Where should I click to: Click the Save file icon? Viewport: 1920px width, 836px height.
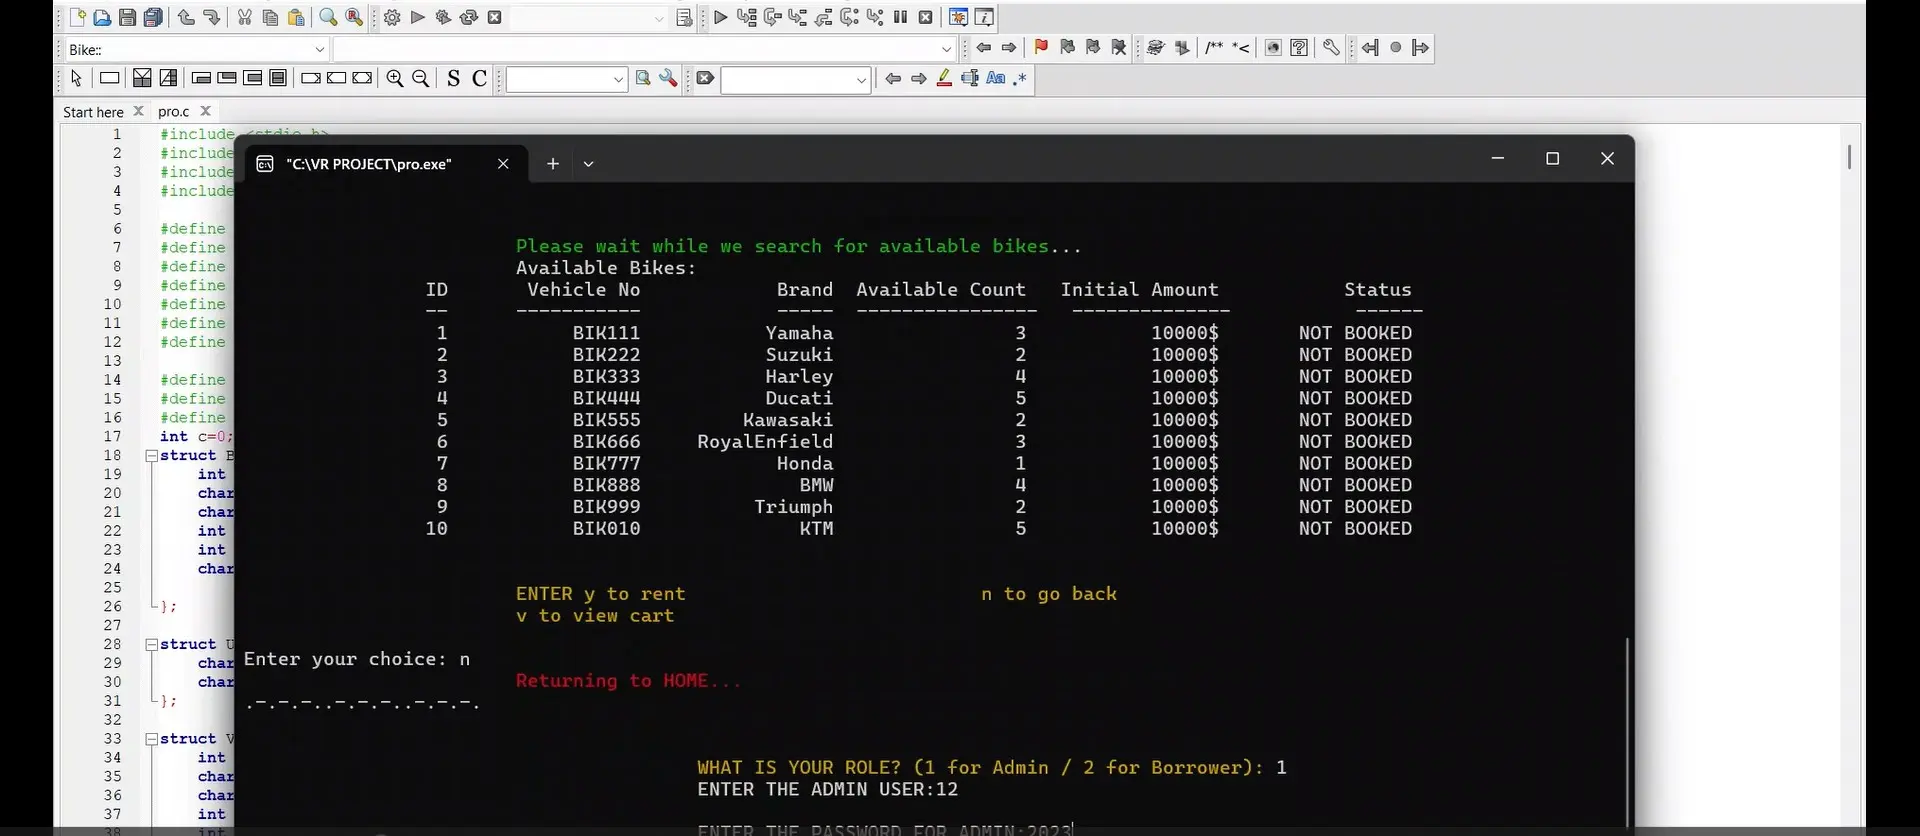[x=128, y=17]
